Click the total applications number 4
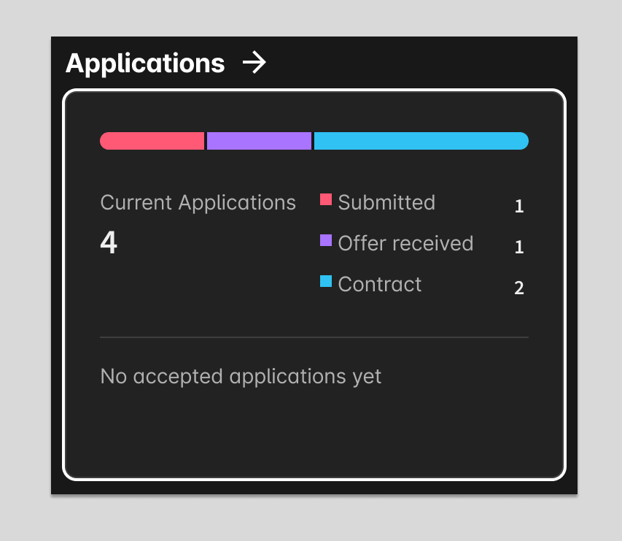Screen dimensions: 622x541 (x=109, y=243)
